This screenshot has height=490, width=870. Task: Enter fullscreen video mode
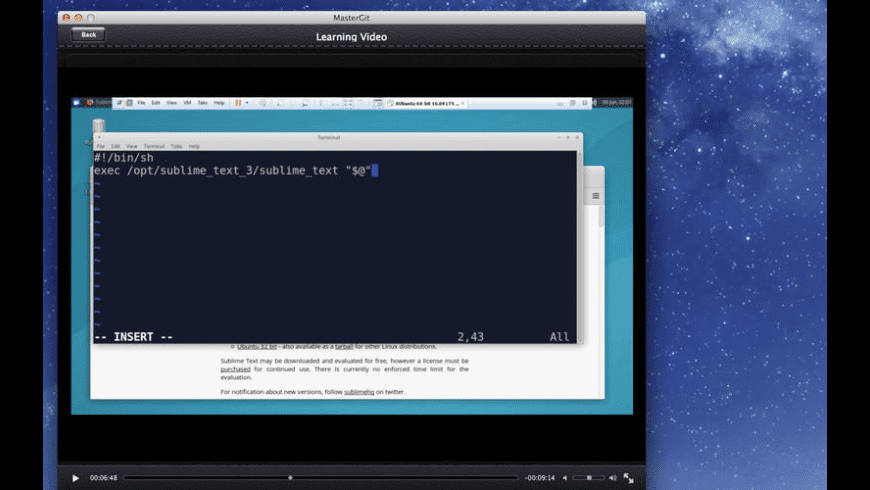tap(628, 478)
